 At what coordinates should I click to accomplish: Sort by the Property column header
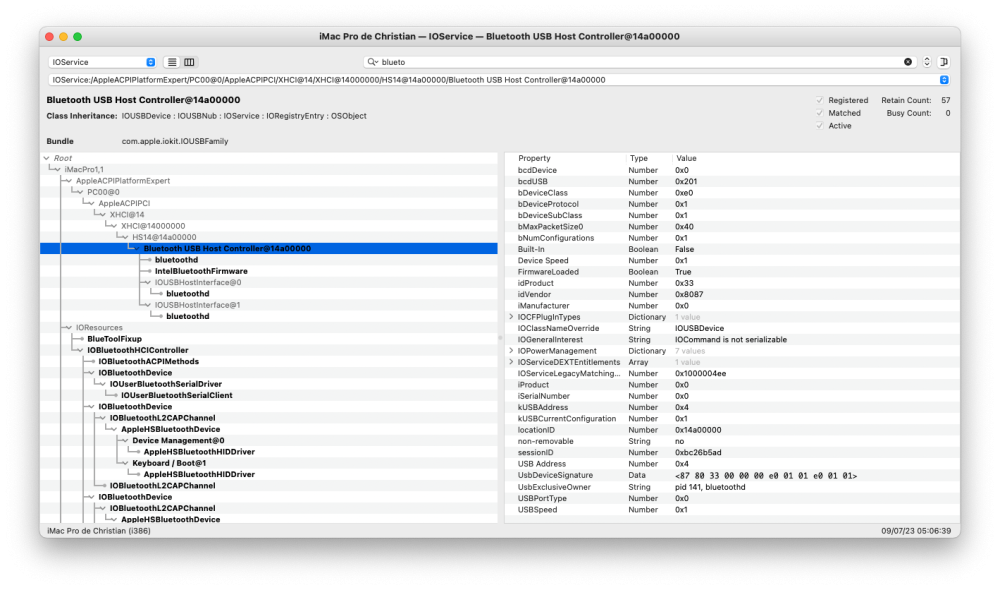tap(534, 158)
